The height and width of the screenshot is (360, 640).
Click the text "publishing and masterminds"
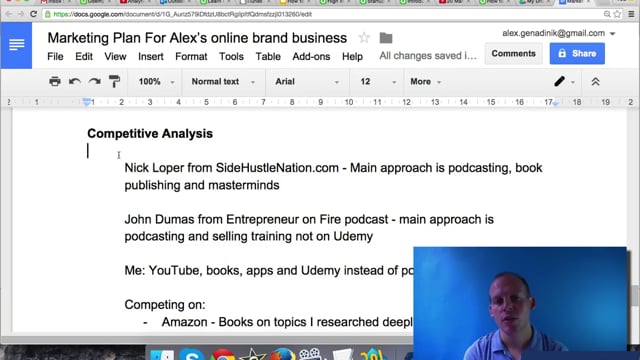coord(202,185)
